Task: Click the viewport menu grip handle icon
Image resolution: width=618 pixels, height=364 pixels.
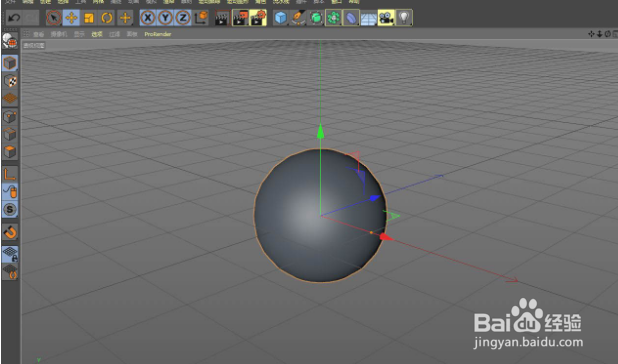Action: (x=26, y=34)
